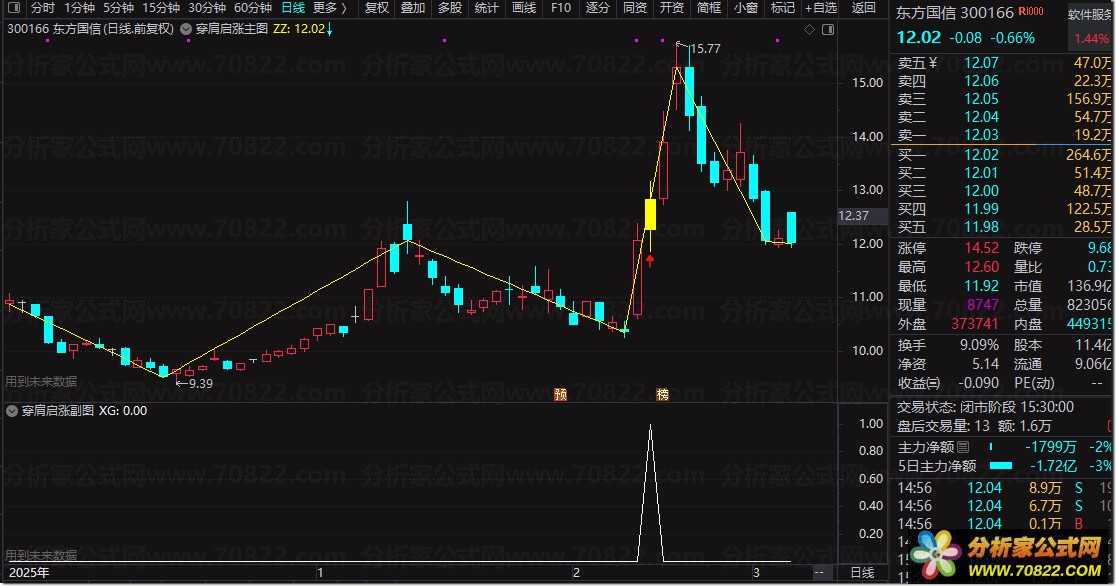
Task: Click the R1000 tag beside stock name
Action: coord(1031,11)
